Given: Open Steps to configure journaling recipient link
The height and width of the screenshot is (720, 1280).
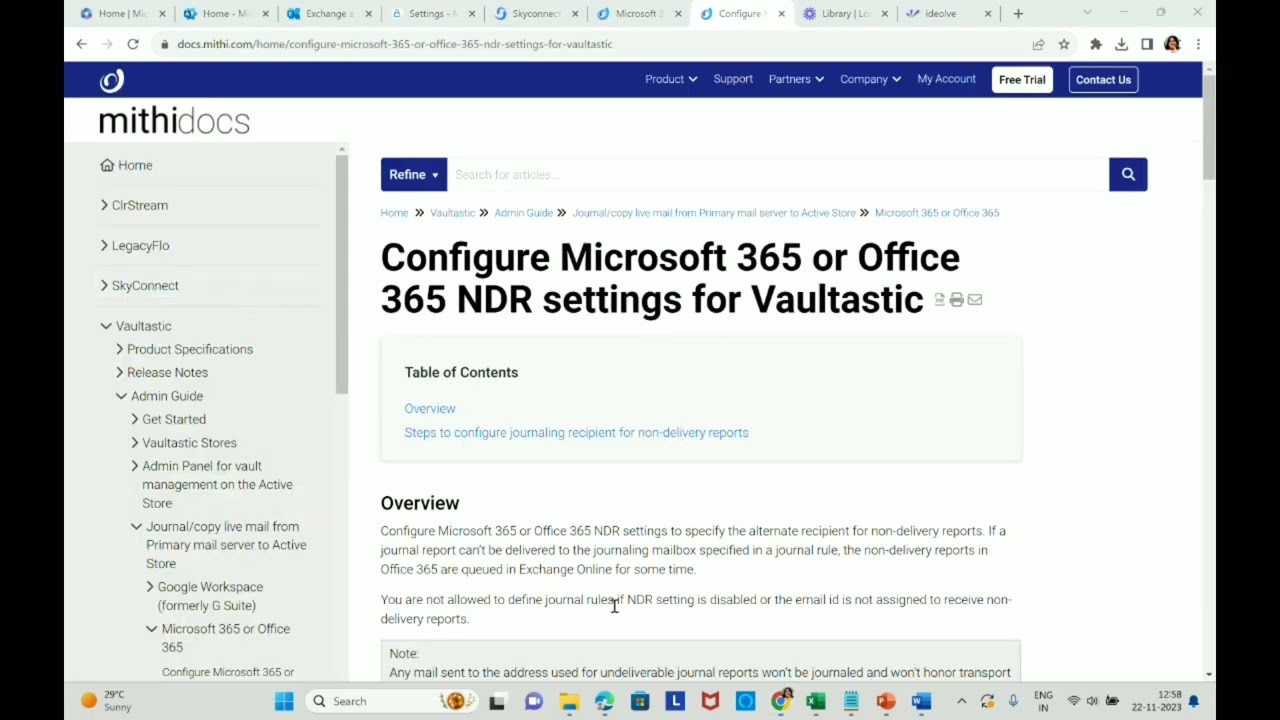Looking at the screenshot, I should coord(576,432).
